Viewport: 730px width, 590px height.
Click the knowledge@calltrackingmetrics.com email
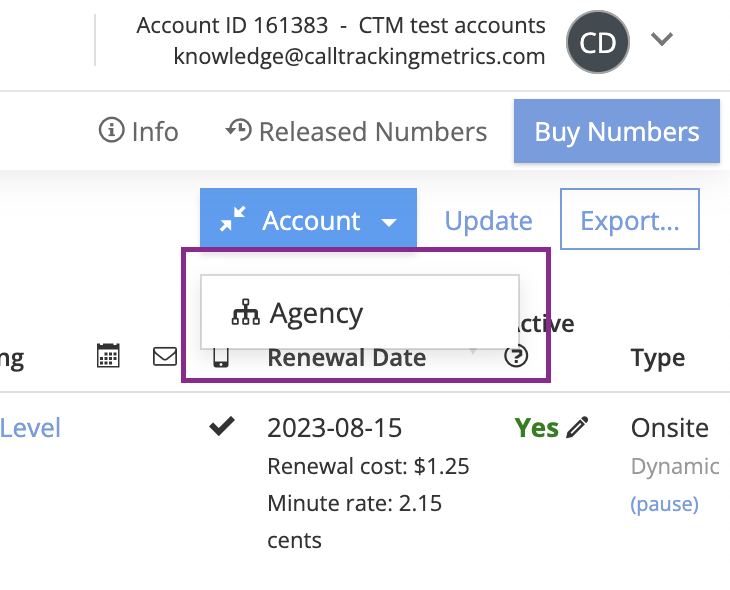pyautogui.click(x=359, y=56)
